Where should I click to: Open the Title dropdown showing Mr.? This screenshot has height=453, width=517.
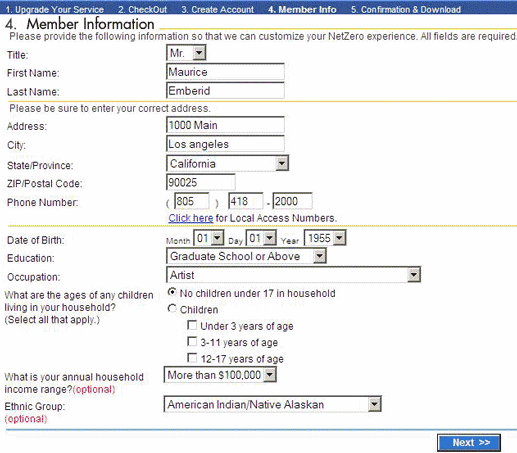pos(186,53)
